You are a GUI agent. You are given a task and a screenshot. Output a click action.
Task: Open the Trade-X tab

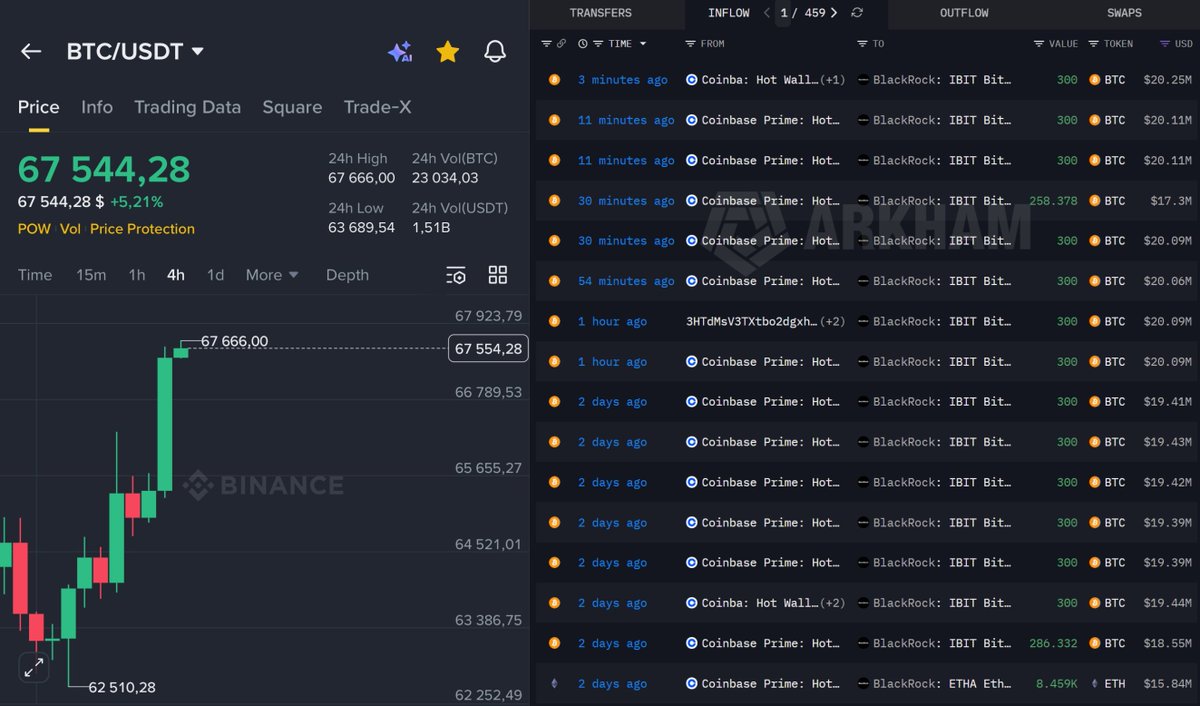click(377, 107)
